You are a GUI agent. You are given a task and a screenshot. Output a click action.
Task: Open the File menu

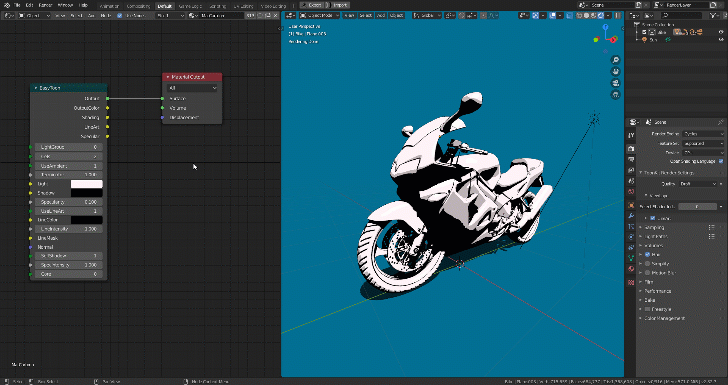point(17,5)
